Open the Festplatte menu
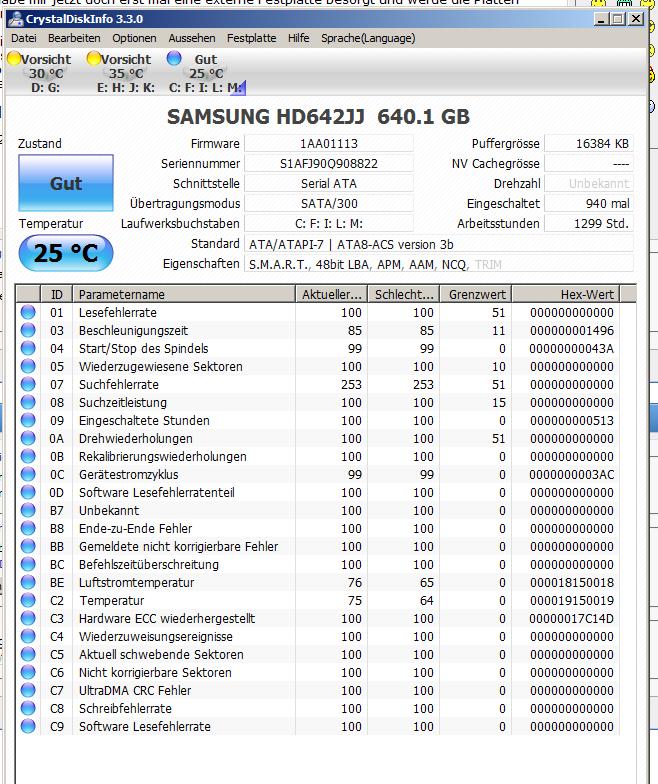Viewport: 658px width, 784px height. (252, 38)
